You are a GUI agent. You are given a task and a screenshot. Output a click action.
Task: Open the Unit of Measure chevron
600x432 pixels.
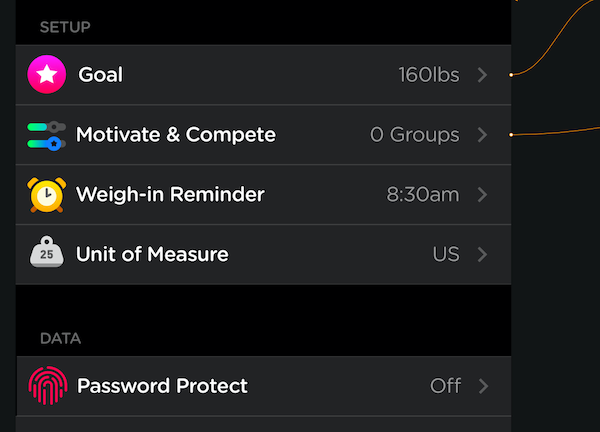[x=482, y=255]
